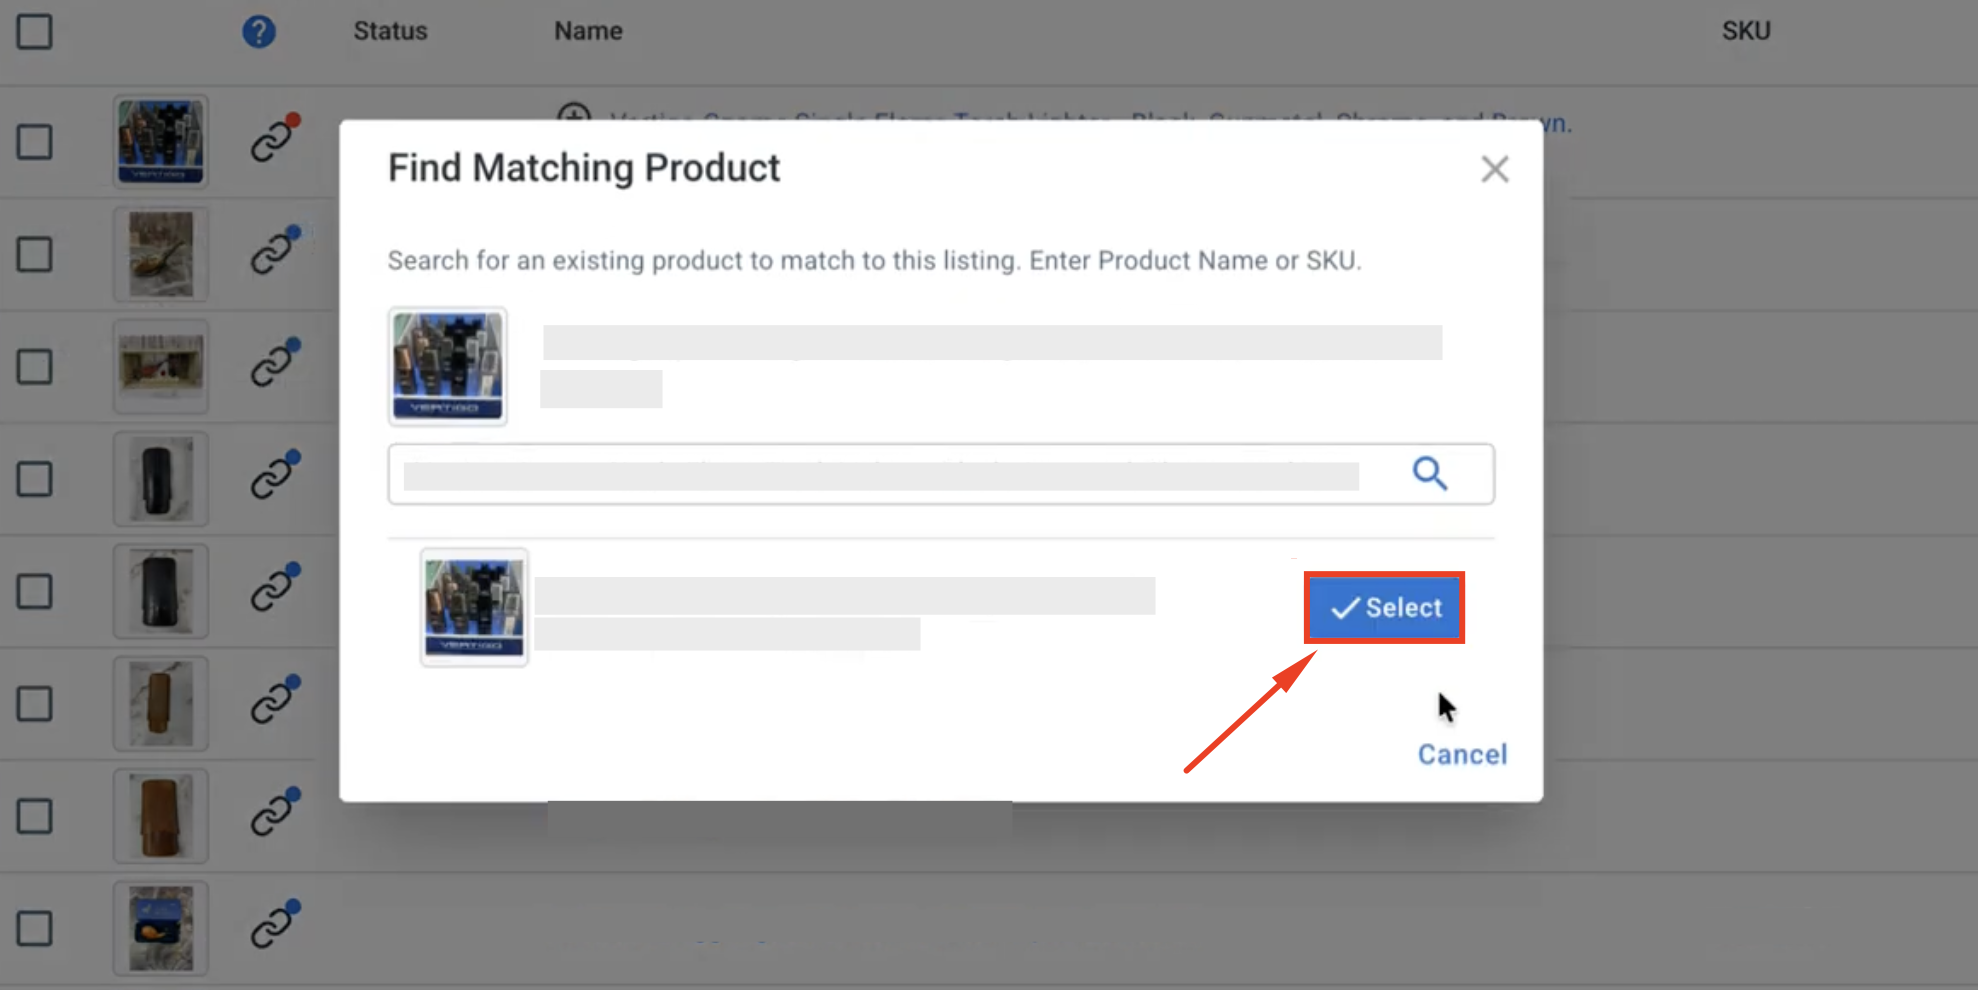Screen dimensions: 1978x990
Task: Click link icon beside brown leather case
Action: pos(274,811)
